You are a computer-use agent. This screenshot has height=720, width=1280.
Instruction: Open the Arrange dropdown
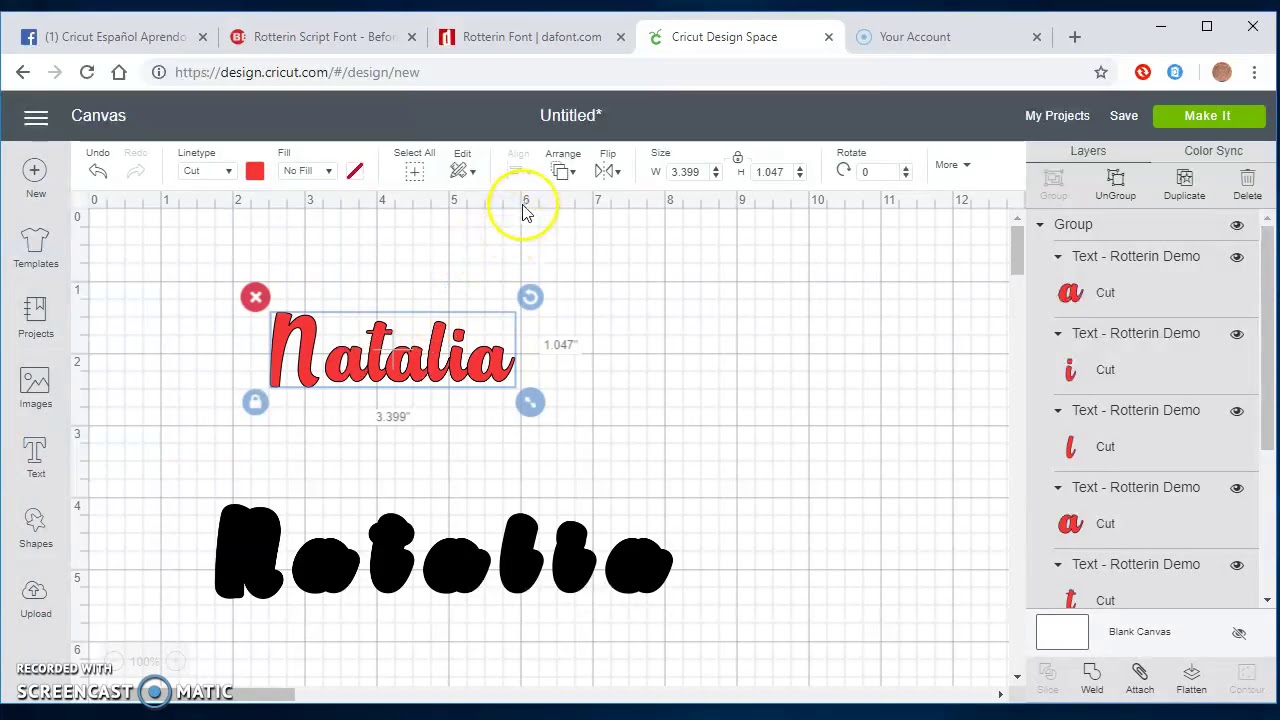pyautogui.click(x=564, y=172)
